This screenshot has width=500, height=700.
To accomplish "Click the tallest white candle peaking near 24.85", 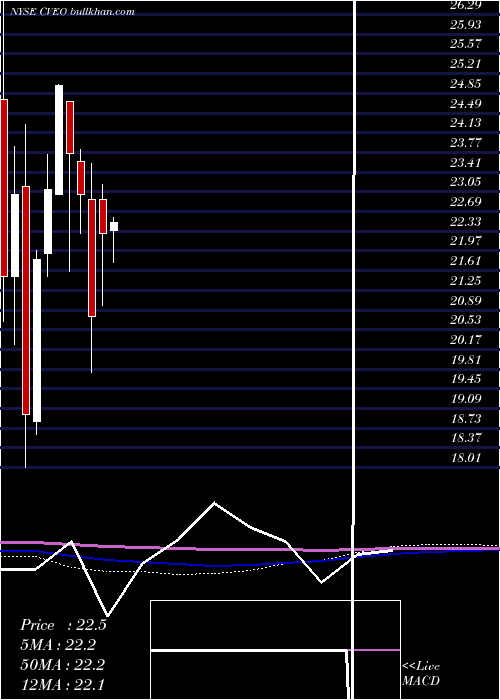I will click(x=59, y=140).
